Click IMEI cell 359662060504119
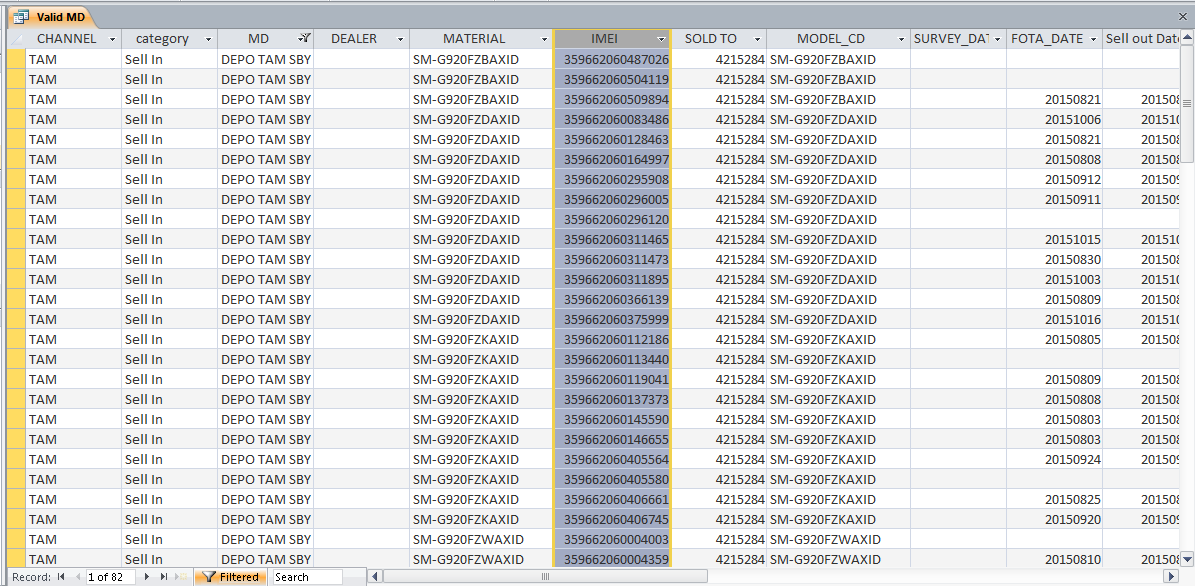The height and width of the screenshot is (586, 1195). click(612, 79)
